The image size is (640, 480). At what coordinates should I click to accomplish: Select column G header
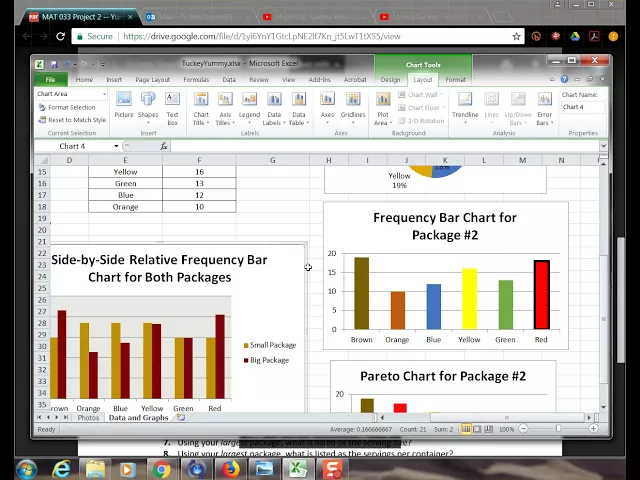coord(273,160)
